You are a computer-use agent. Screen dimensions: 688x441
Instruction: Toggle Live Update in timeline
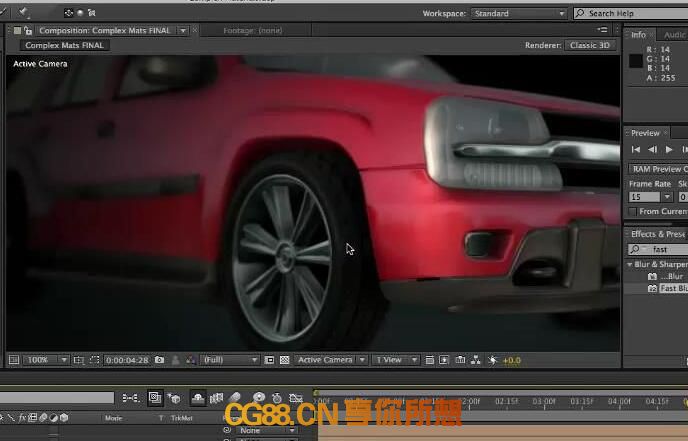[155, 398]
